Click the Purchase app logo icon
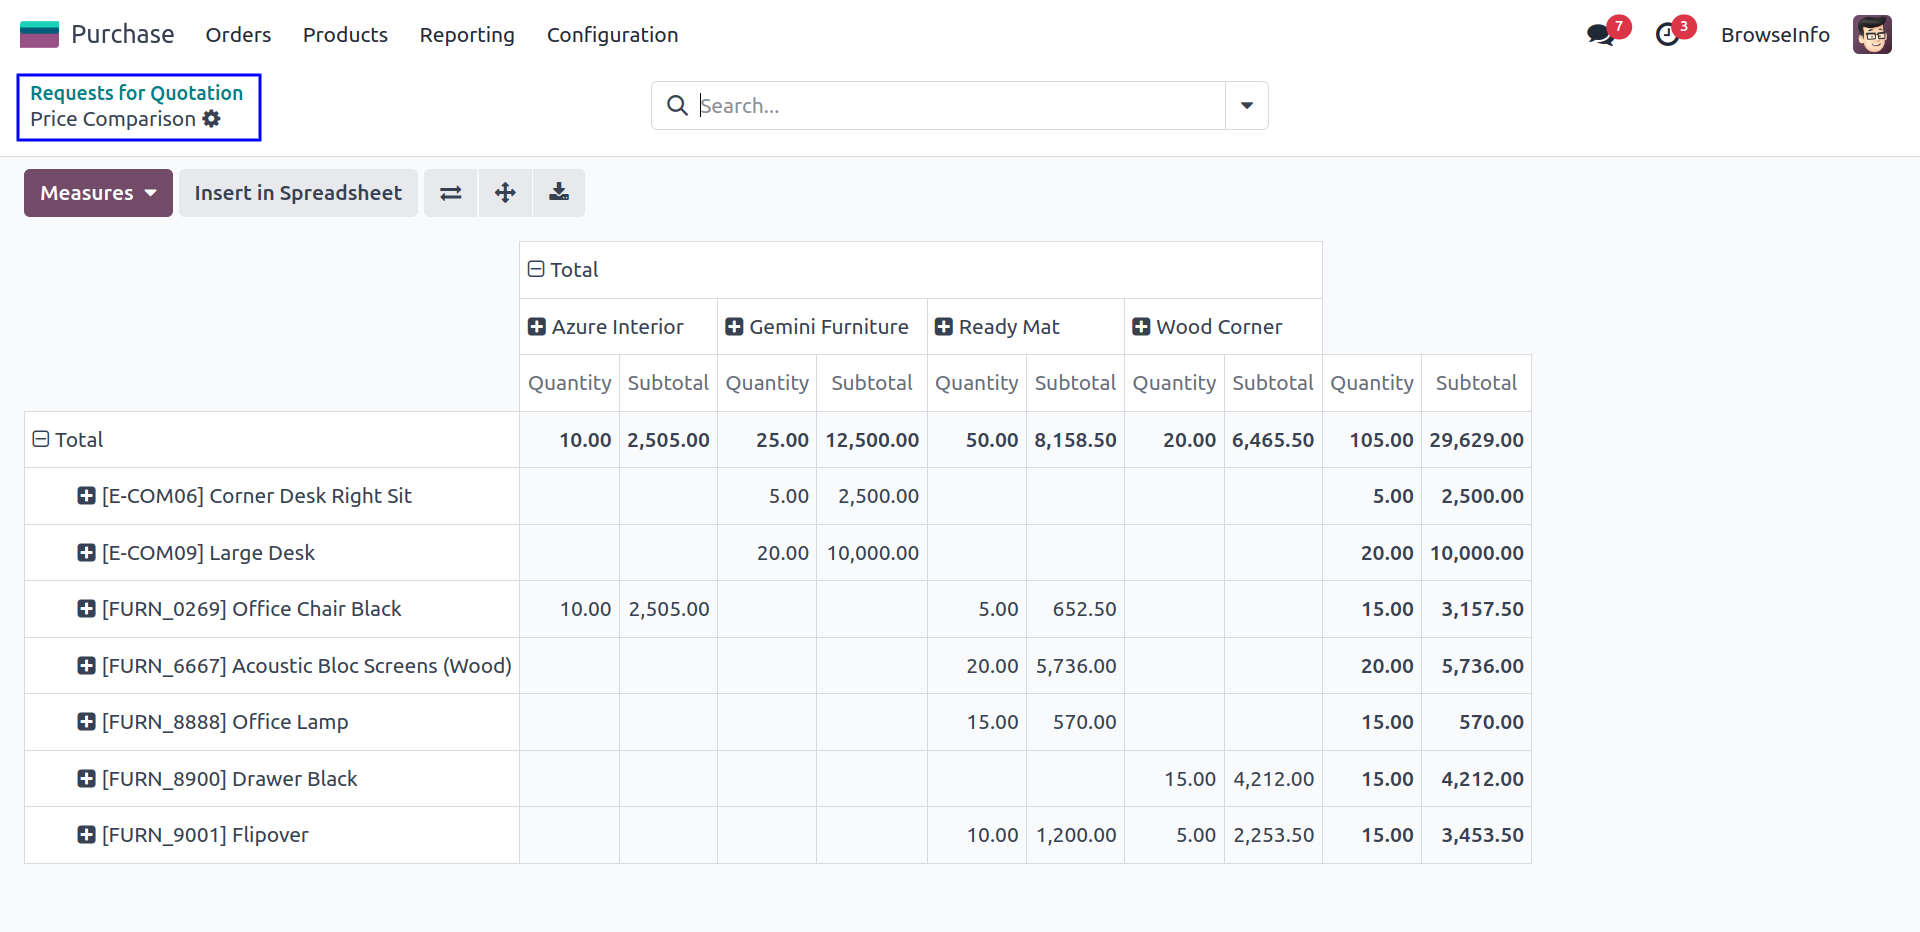The image size is (1920, 932). (40, 35)
